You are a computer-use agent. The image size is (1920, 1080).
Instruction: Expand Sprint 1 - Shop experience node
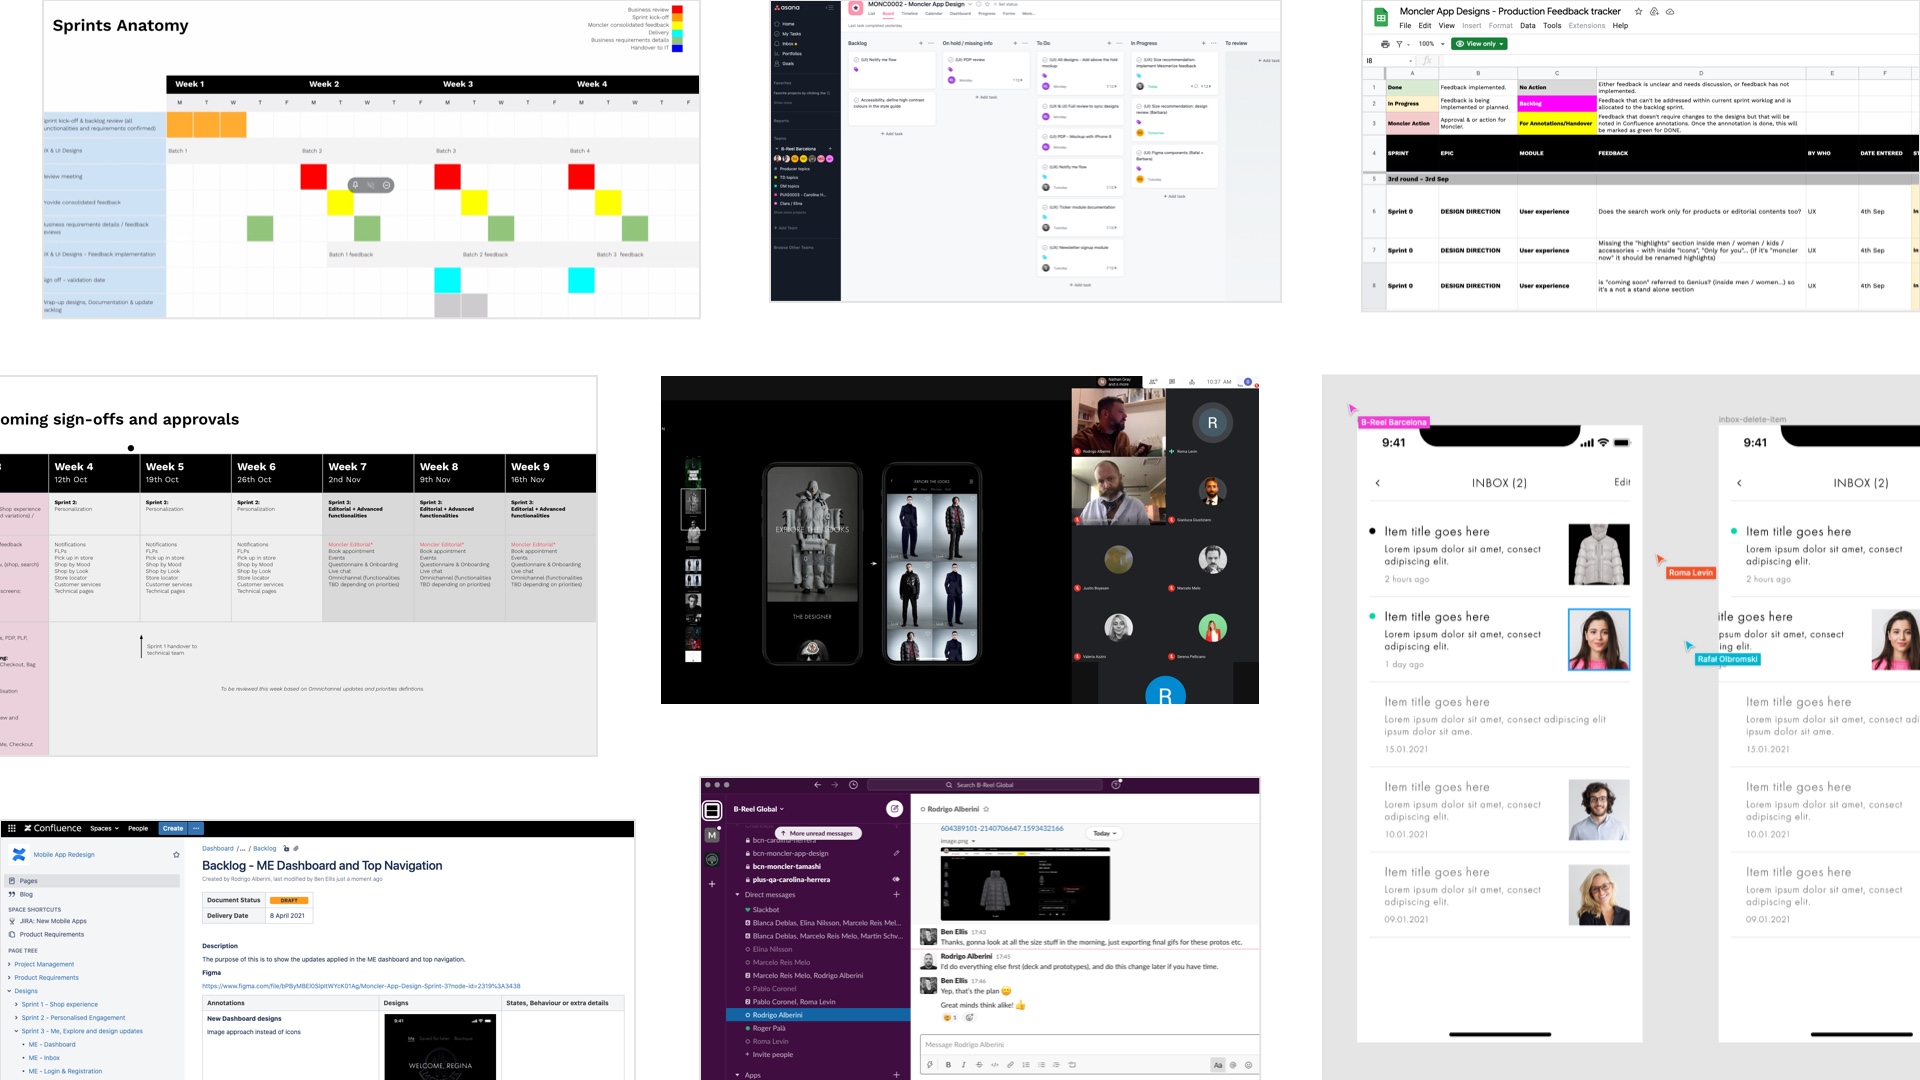(17, 1004)
